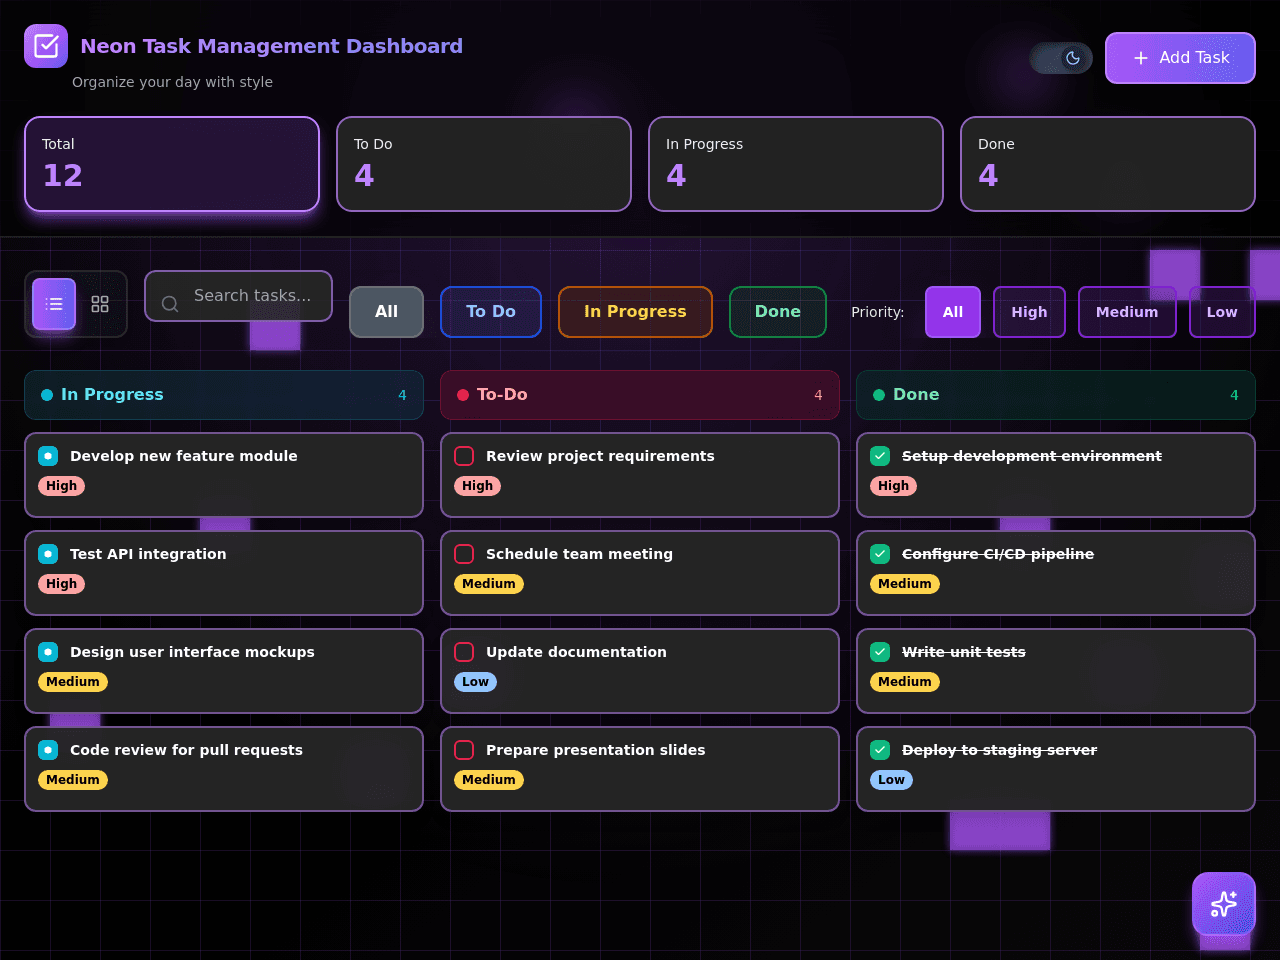Check Update documentation checkbox

pyautogui.click(x=464, y=652)
